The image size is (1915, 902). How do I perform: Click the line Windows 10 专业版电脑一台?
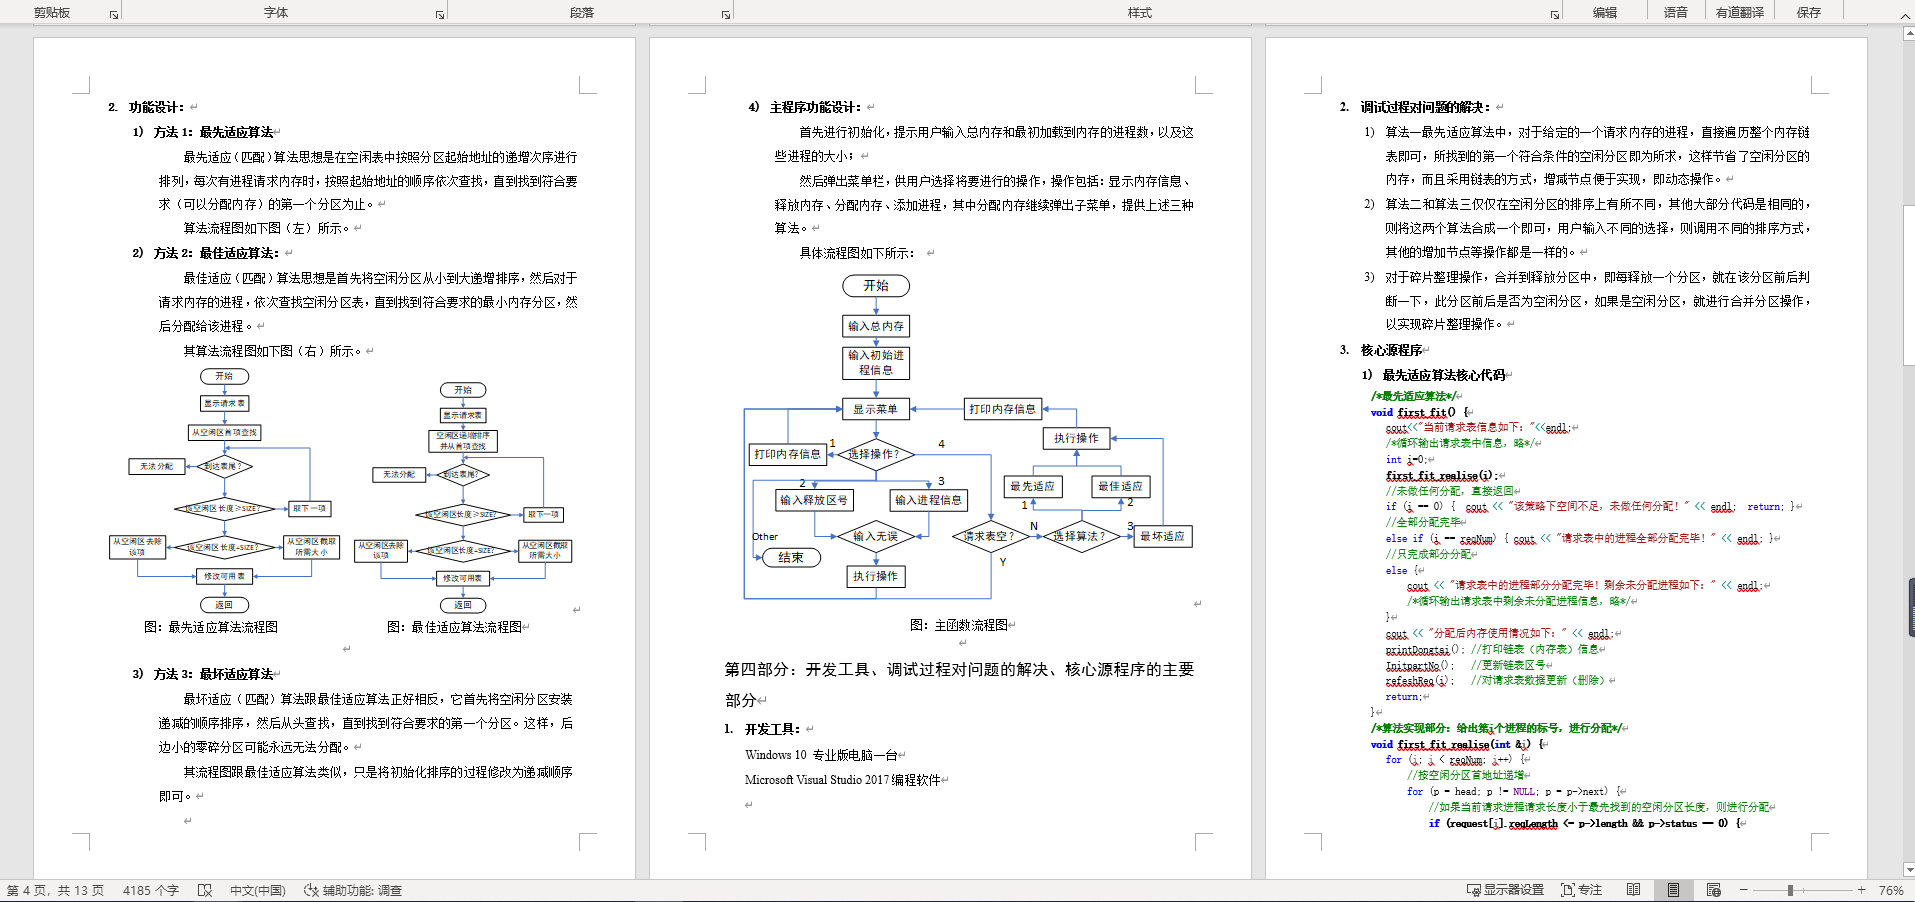click(821, 755)
